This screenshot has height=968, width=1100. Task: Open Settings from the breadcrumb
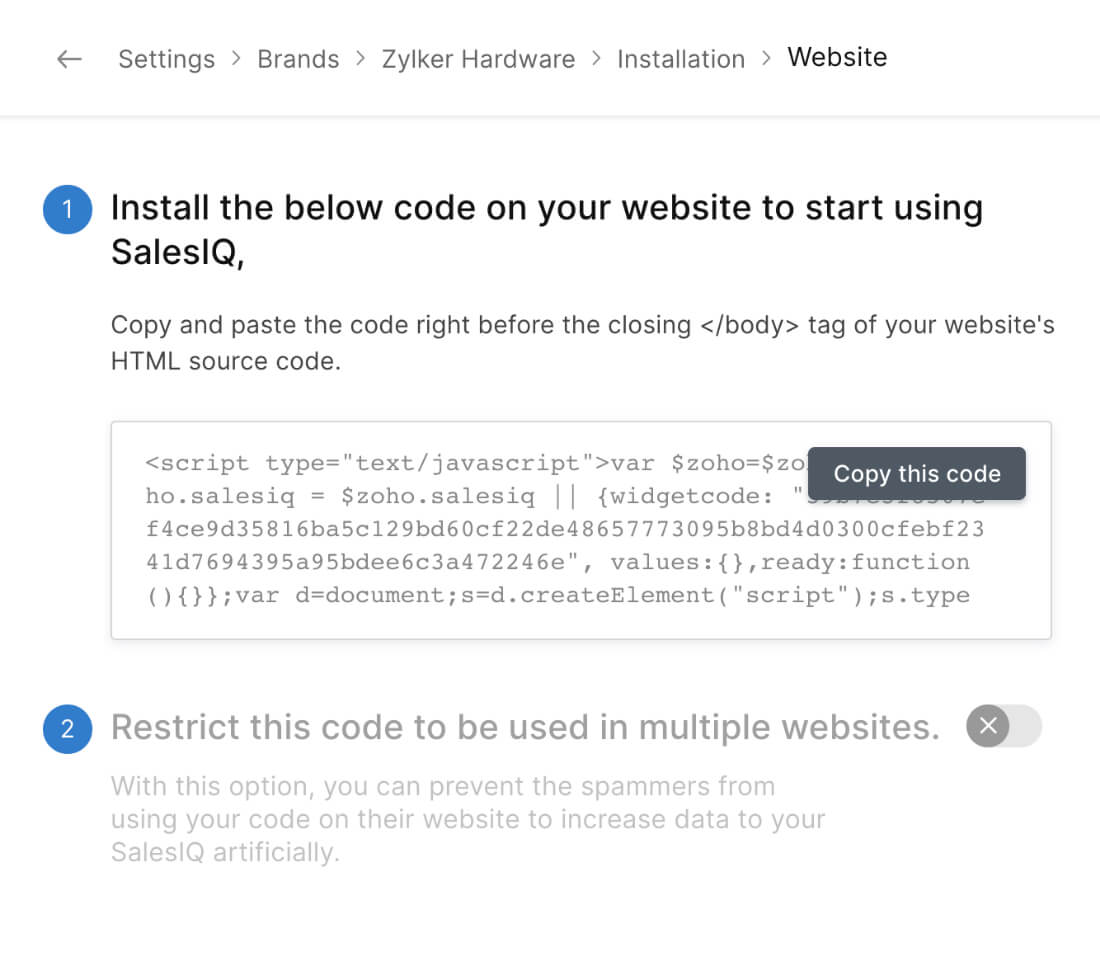(166, 59)
